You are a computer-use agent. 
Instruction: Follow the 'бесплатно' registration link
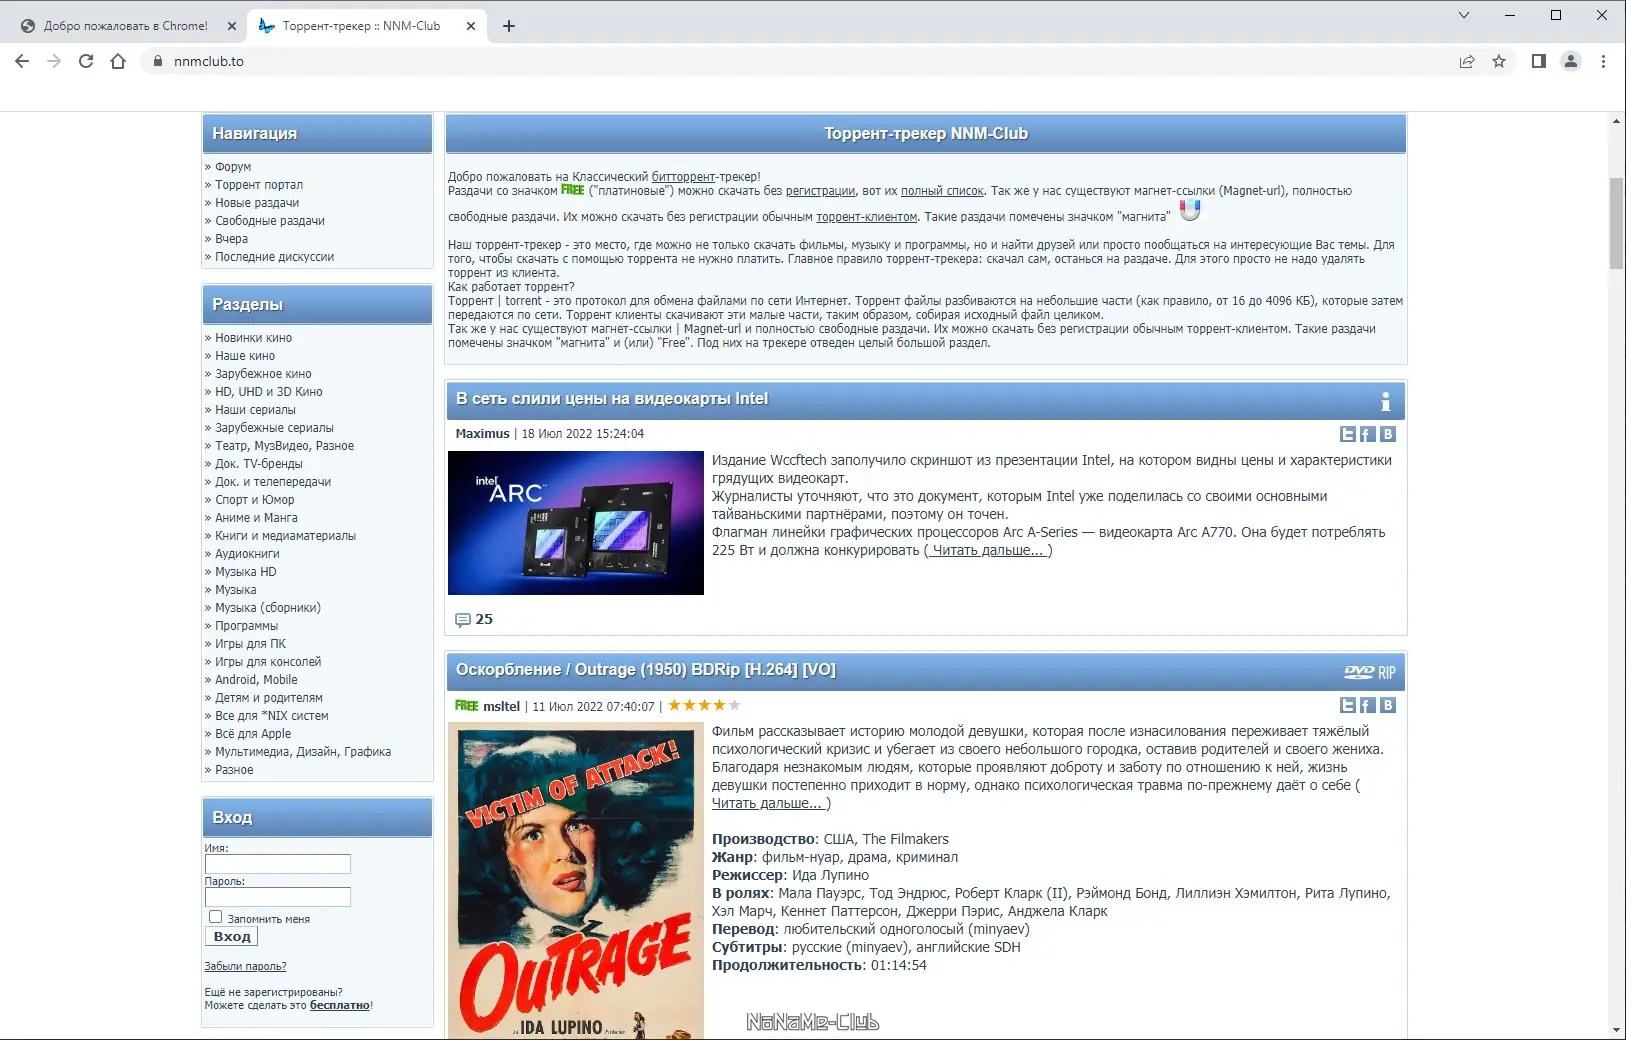coord(340,1005)
